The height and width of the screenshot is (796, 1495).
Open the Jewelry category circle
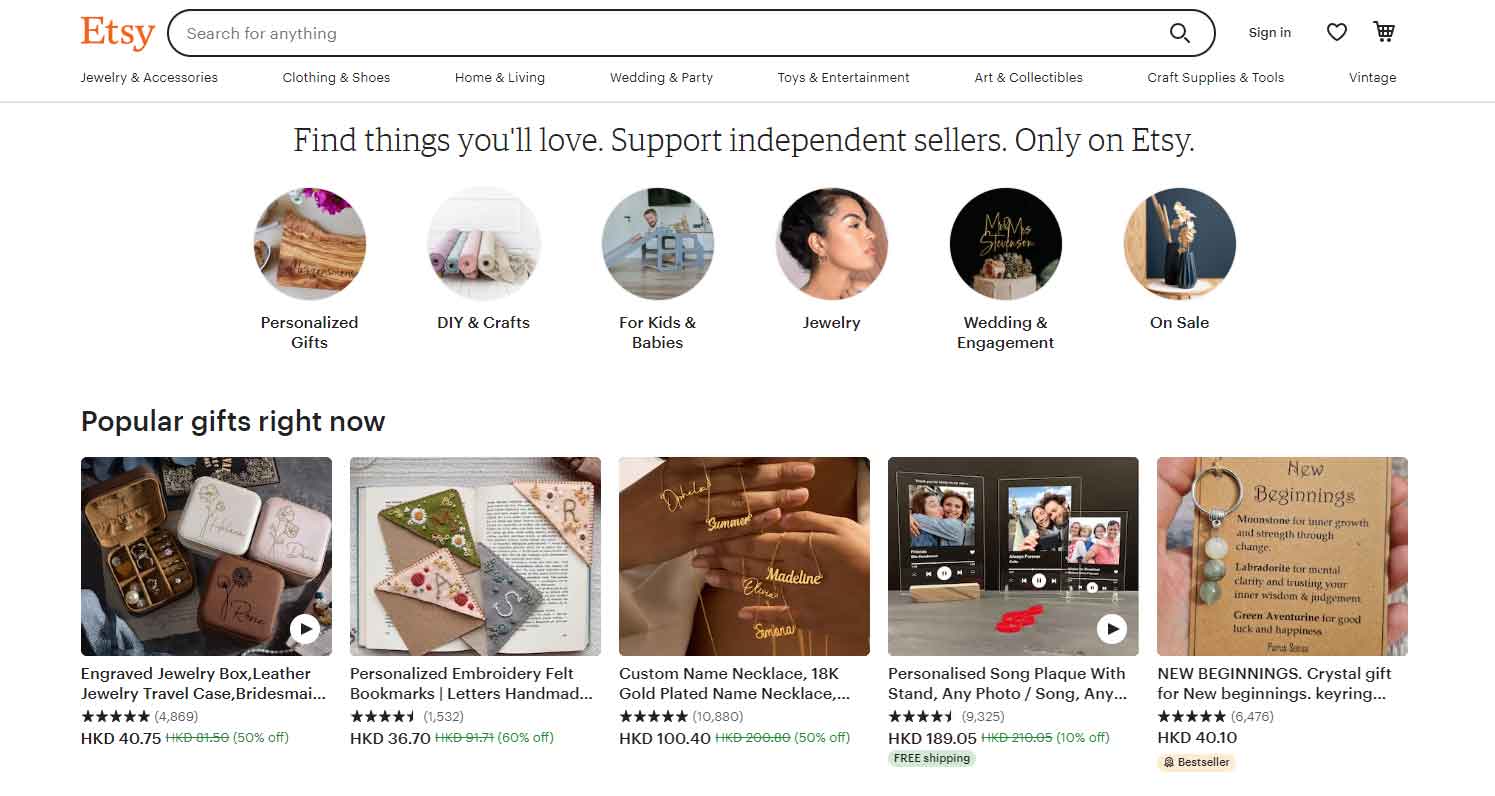point(832,245)
